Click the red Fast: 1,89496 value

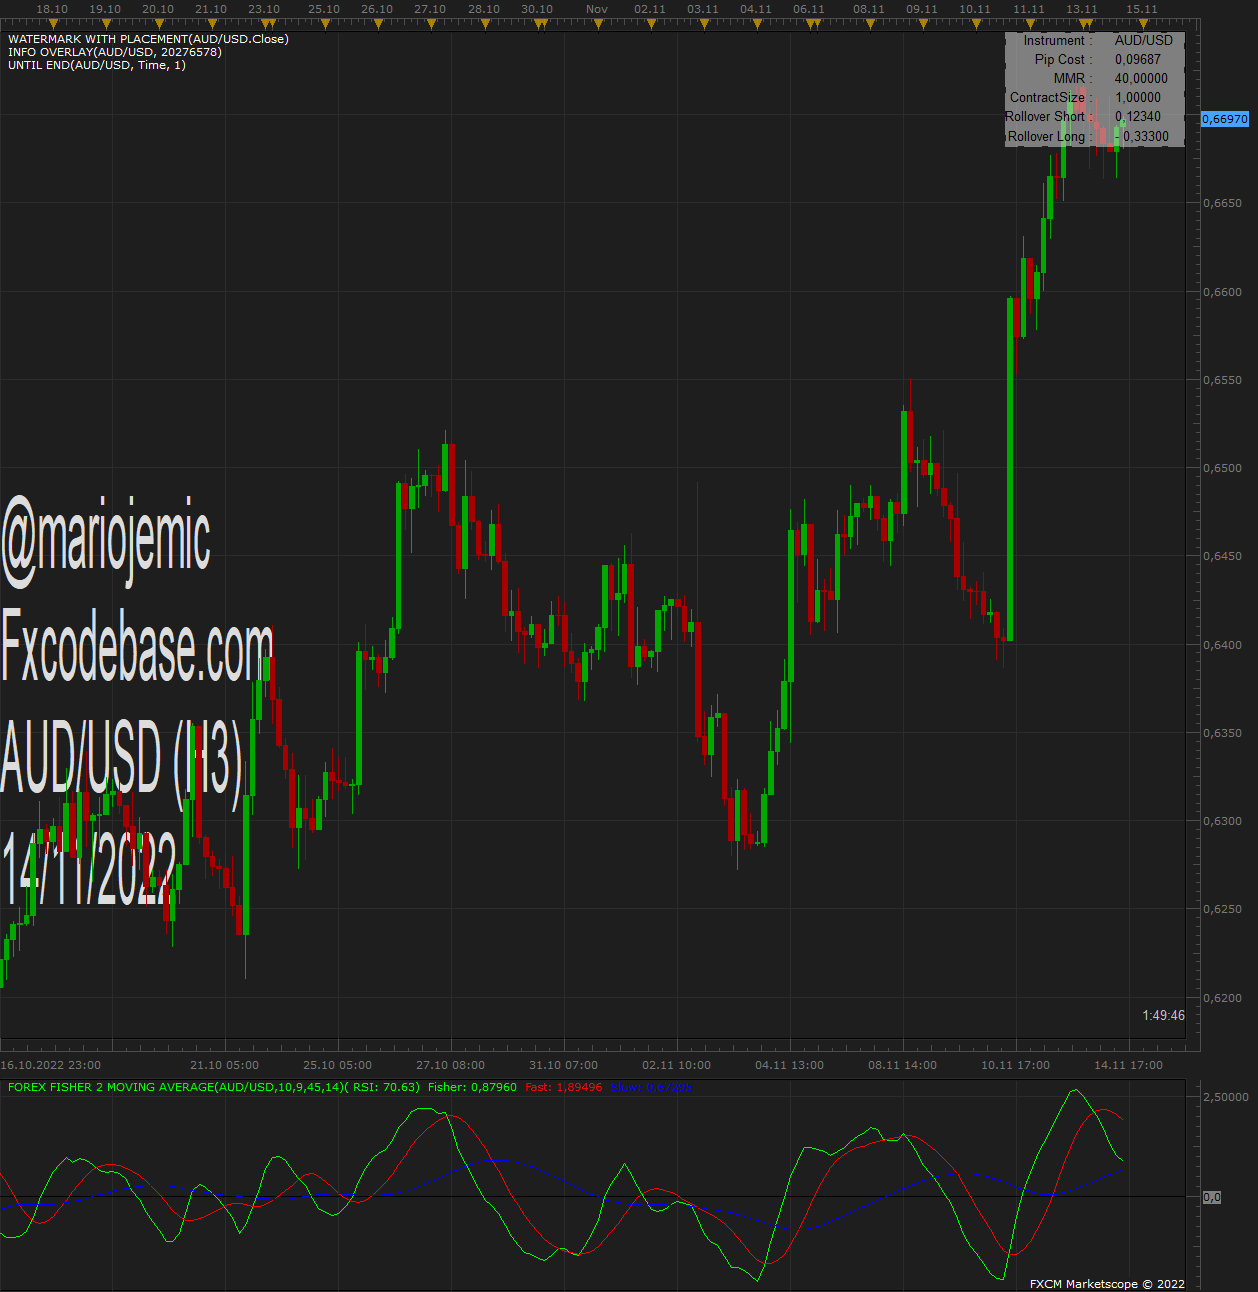coord(563,1087)
